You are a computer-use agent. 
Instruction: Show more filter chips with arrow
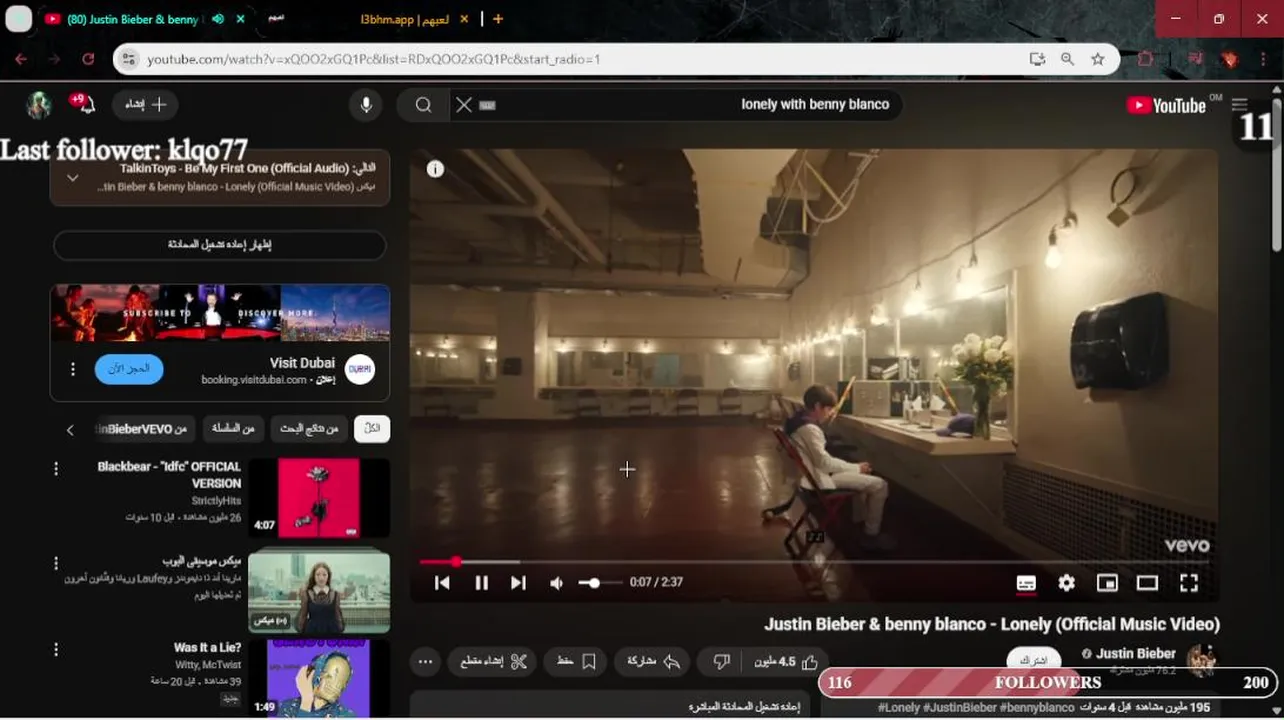70,430
